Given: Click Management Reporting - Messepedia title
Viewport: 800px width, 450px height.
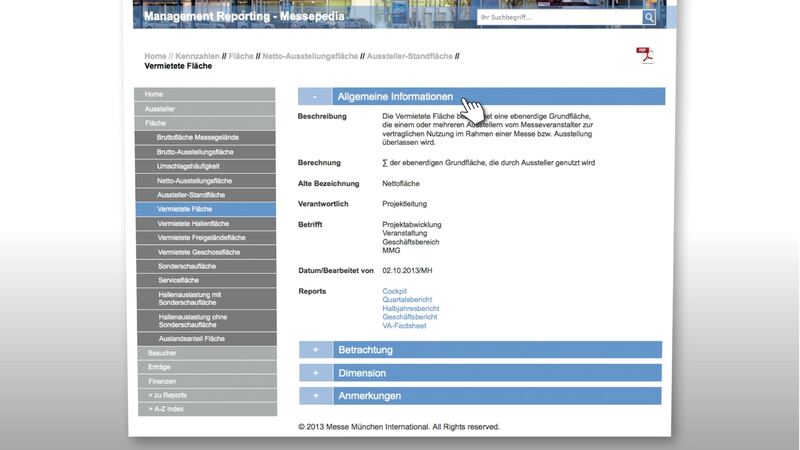Looking at the screenshot, I should coord(244,16).
